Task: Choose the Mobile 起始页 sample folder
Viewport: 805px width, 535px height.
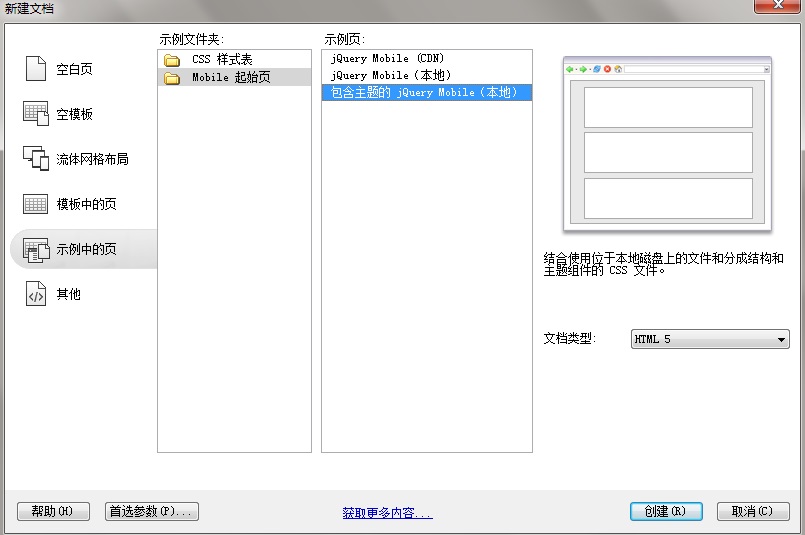Action: [x=234, y=77]
